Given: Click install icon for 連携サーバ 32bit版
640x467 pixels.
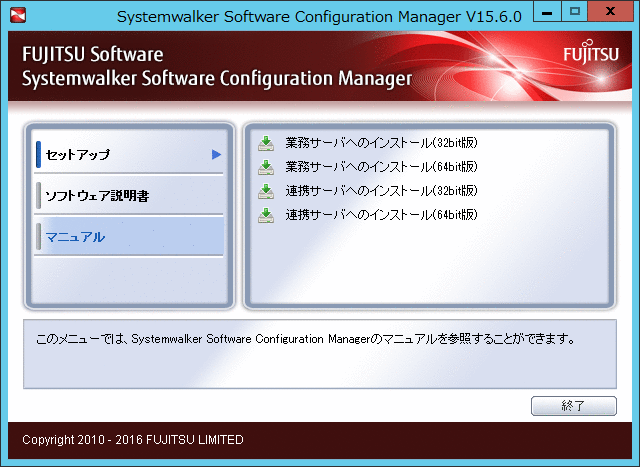Looking at the screenshot, I should 266,191.
